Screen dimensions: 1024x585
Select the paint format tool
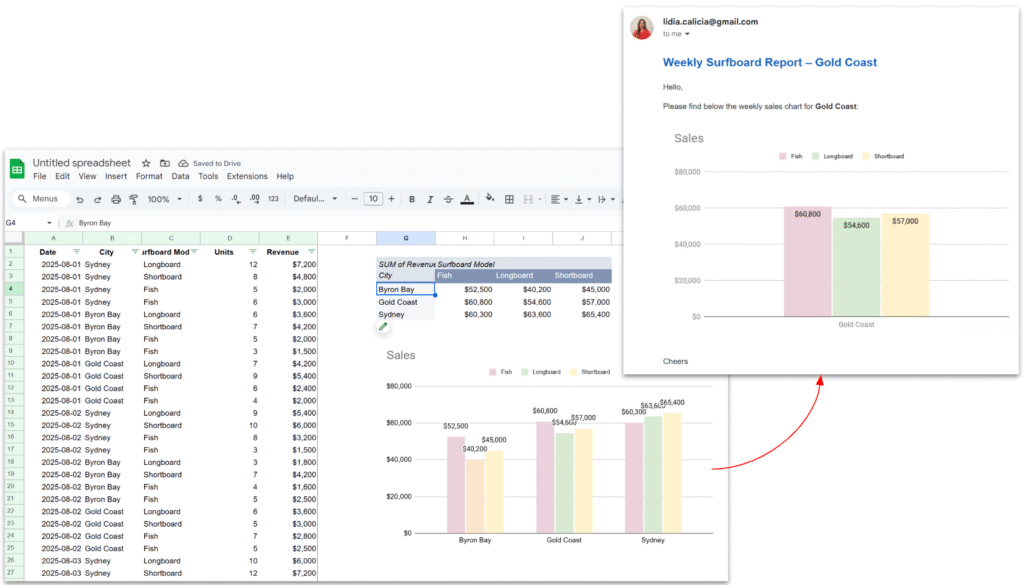pyautogui.click(x=133, y=199)
